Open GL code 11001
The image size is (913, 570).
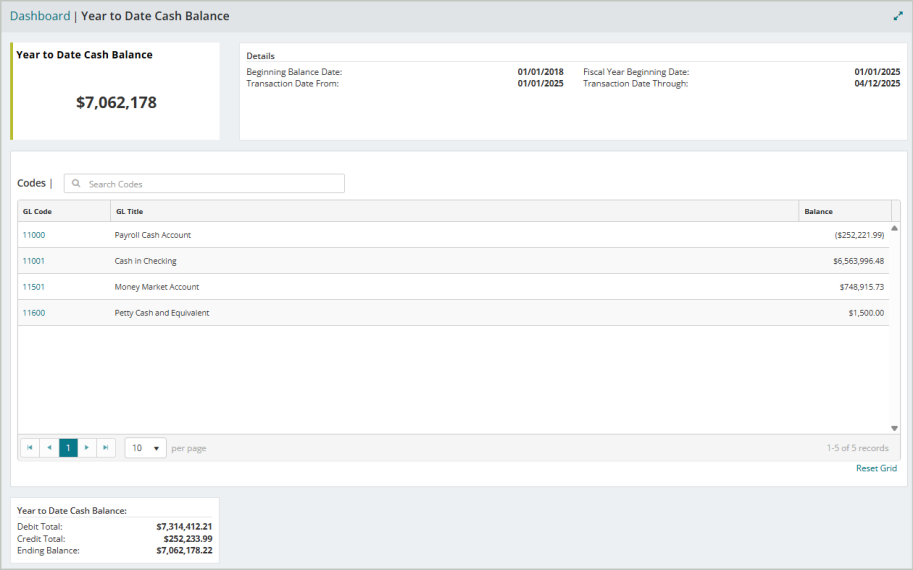coord(34,261)
